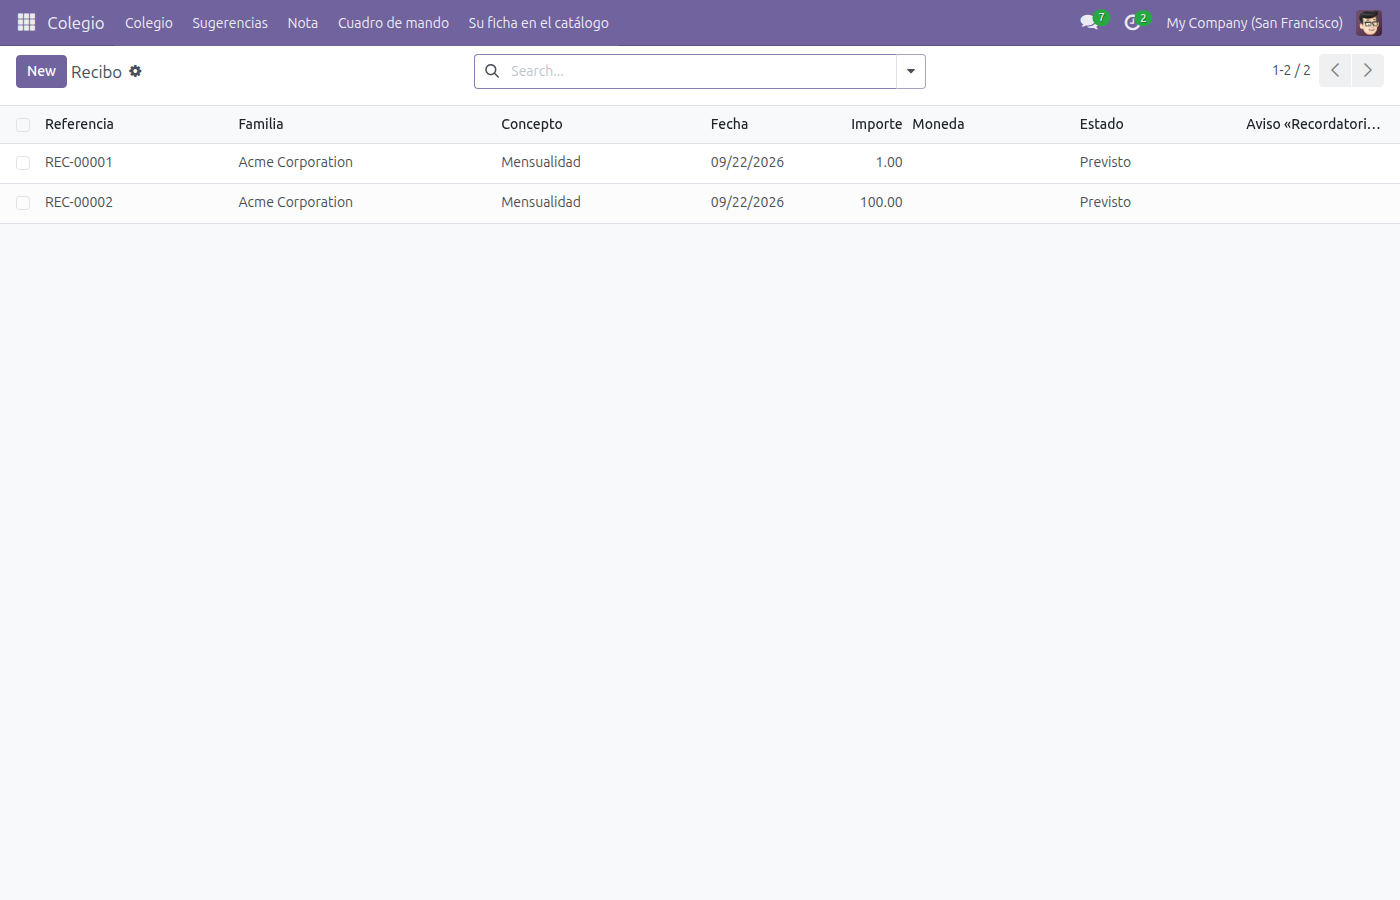
Task: Open the Cuadro de mando menu
Action: tap(393, 22)
